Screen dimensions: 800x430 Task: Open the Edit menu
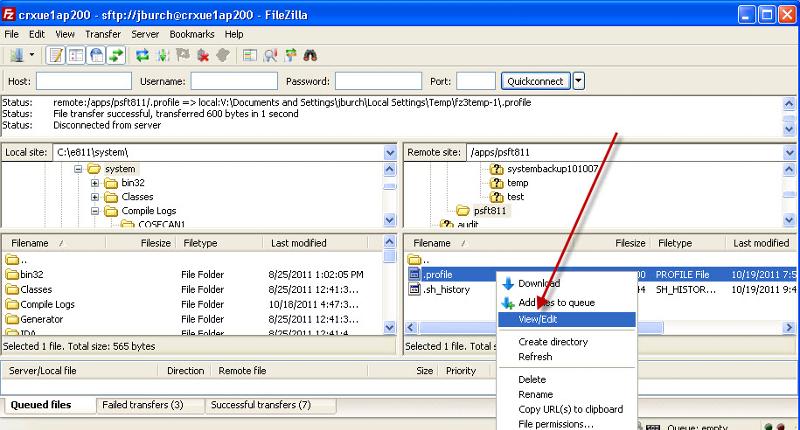37,34
